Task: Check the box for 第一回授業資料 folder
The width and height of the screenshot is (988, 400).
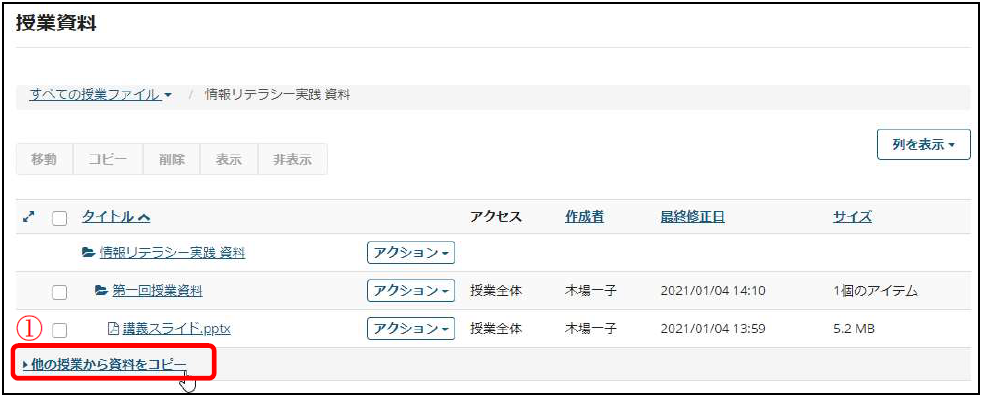Action: tap(59, 291)
